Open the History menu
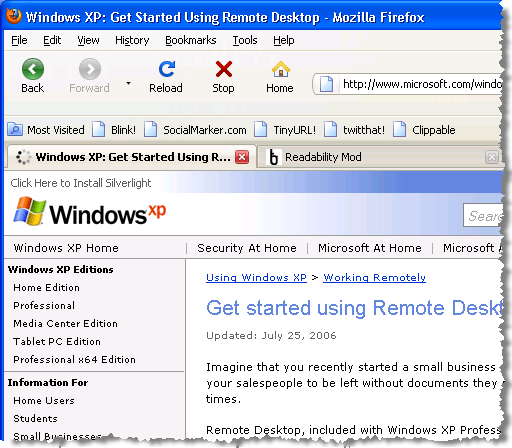The width and height of the screenshot is (512, 448). [132, 40]
